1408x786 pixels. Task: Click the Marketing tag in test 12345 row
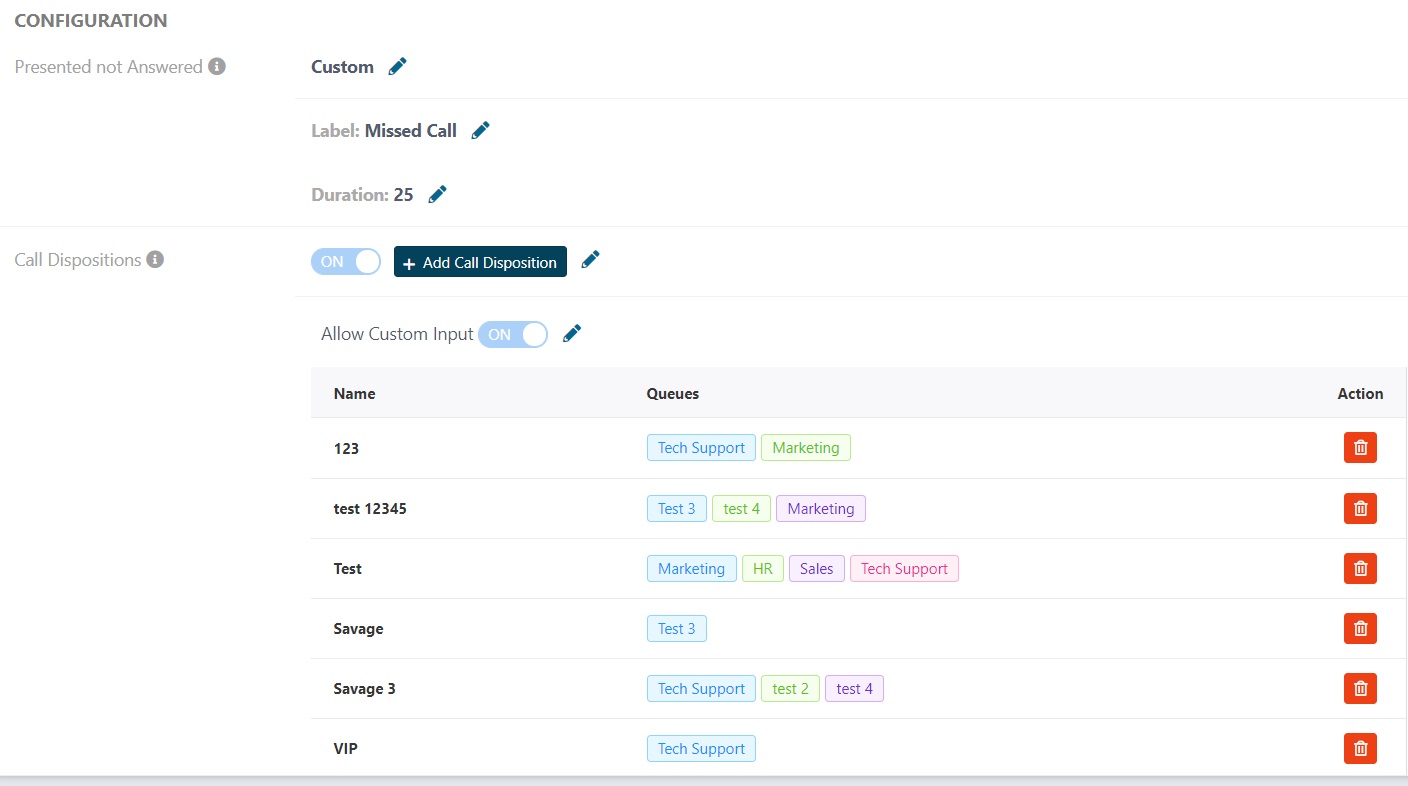[x=821, y=508]
